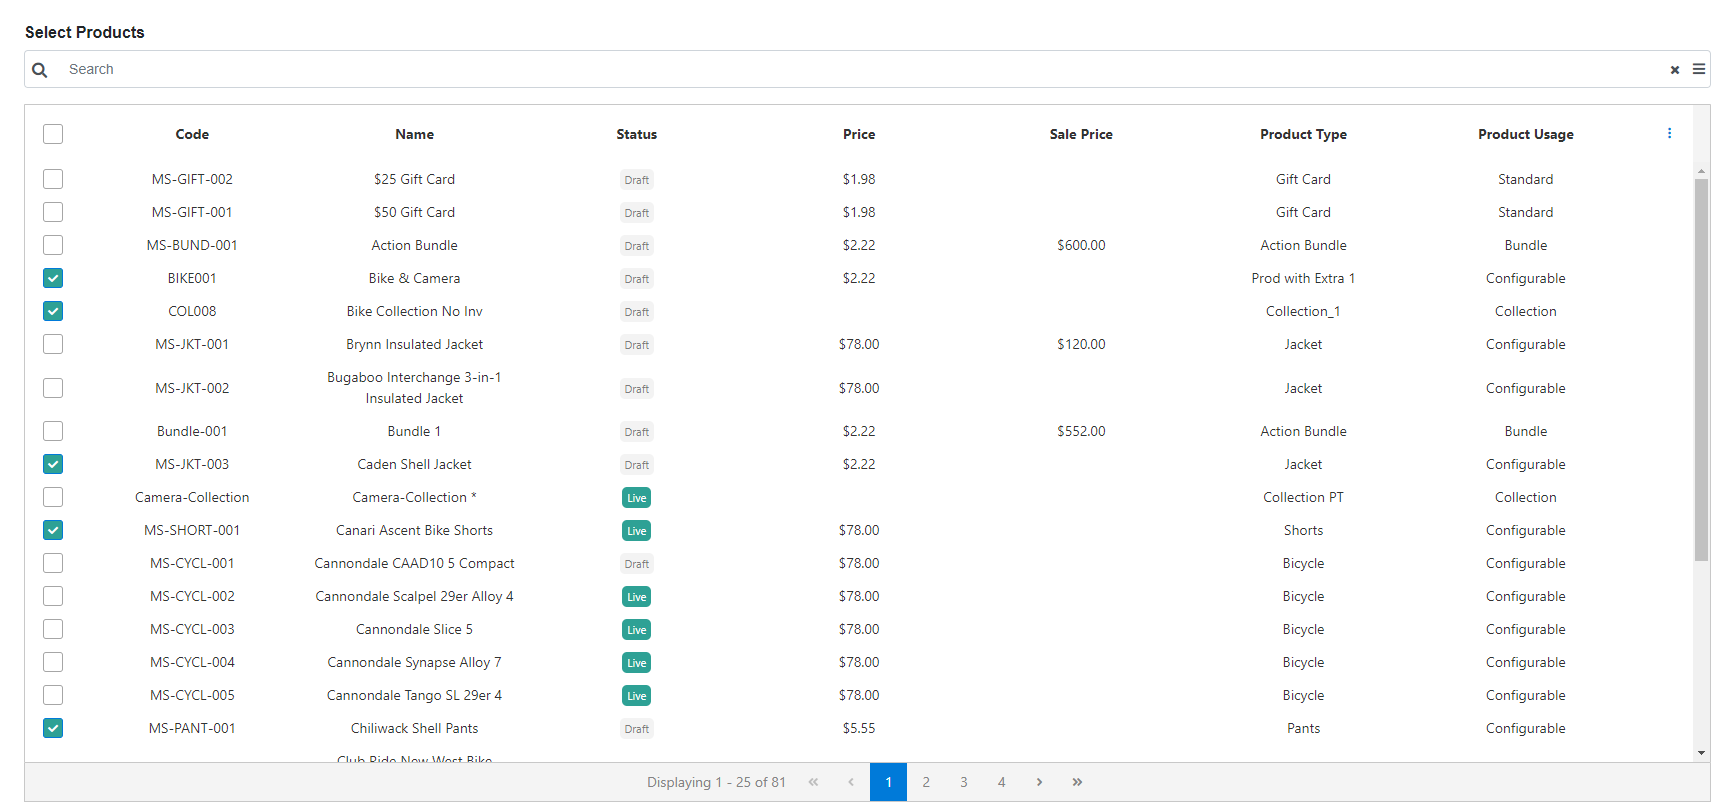Sort by the Product Type header
Screen dimensions: 1726x811
(1303, 134)
